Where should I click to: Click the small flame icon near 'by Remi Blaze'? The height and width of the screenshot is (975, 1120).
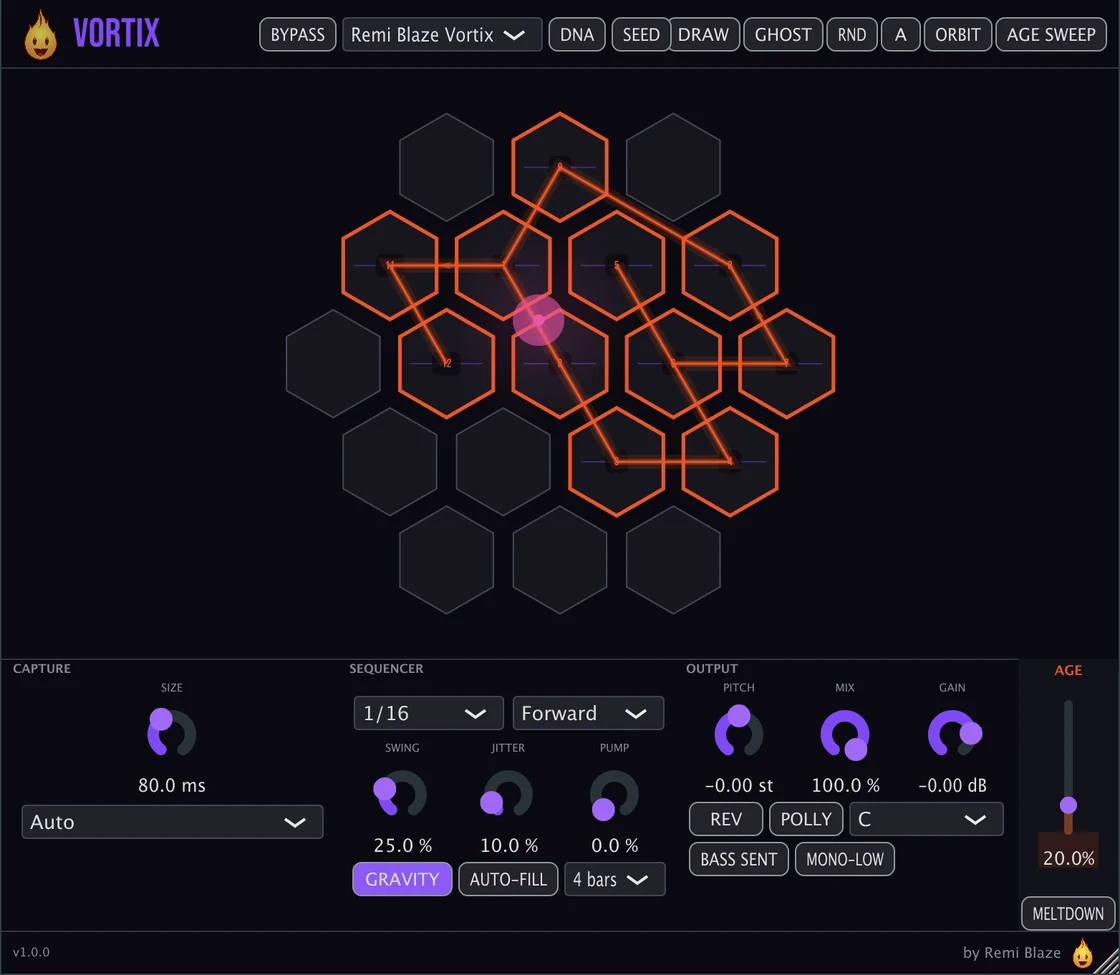pos(1083,952)
